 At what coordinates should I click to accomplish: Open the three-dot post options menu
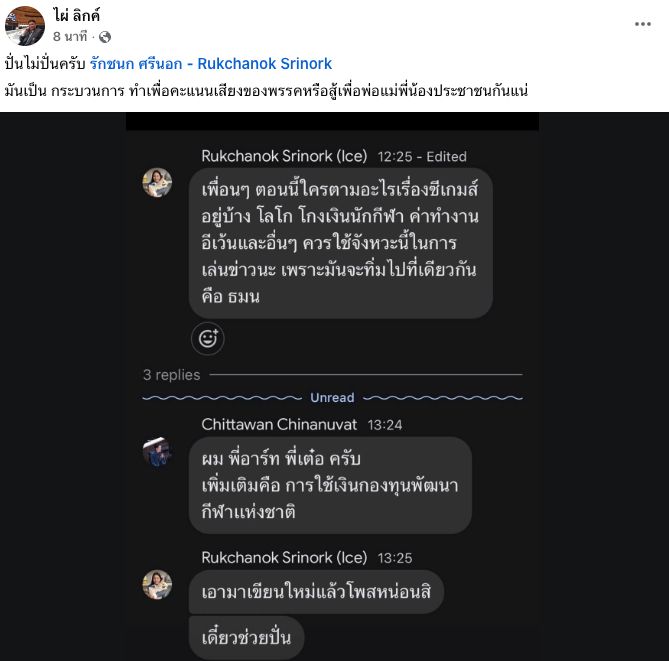click(x=643, y=24)
